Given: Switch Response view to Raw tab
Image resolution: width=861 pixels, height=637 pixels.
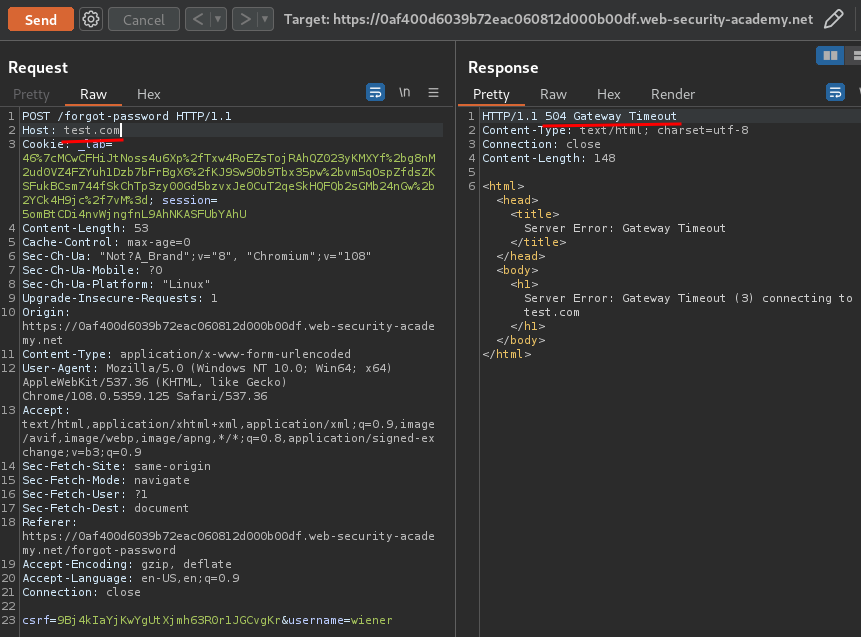Looking at the screenshot, I should pos(553,94).
